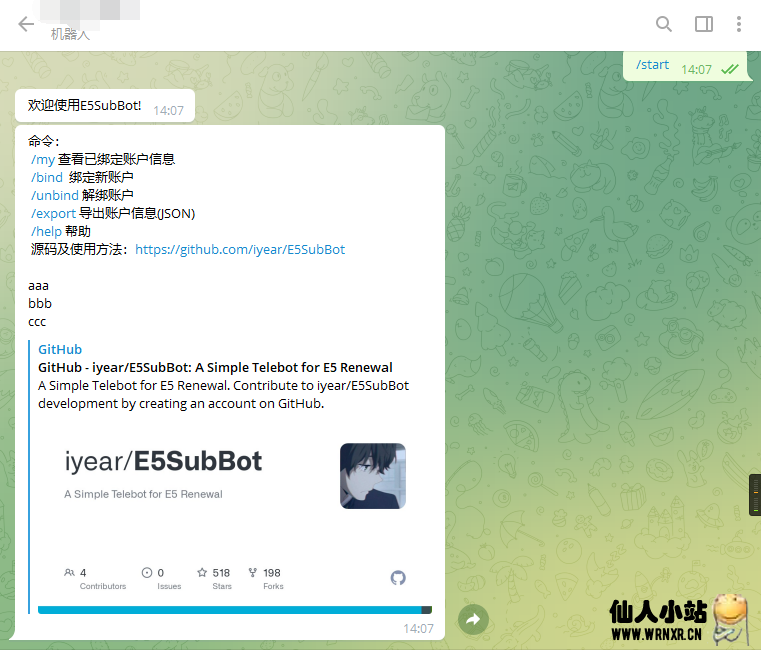
Task: Click the double-check read receipt icon
Action: 729,69
